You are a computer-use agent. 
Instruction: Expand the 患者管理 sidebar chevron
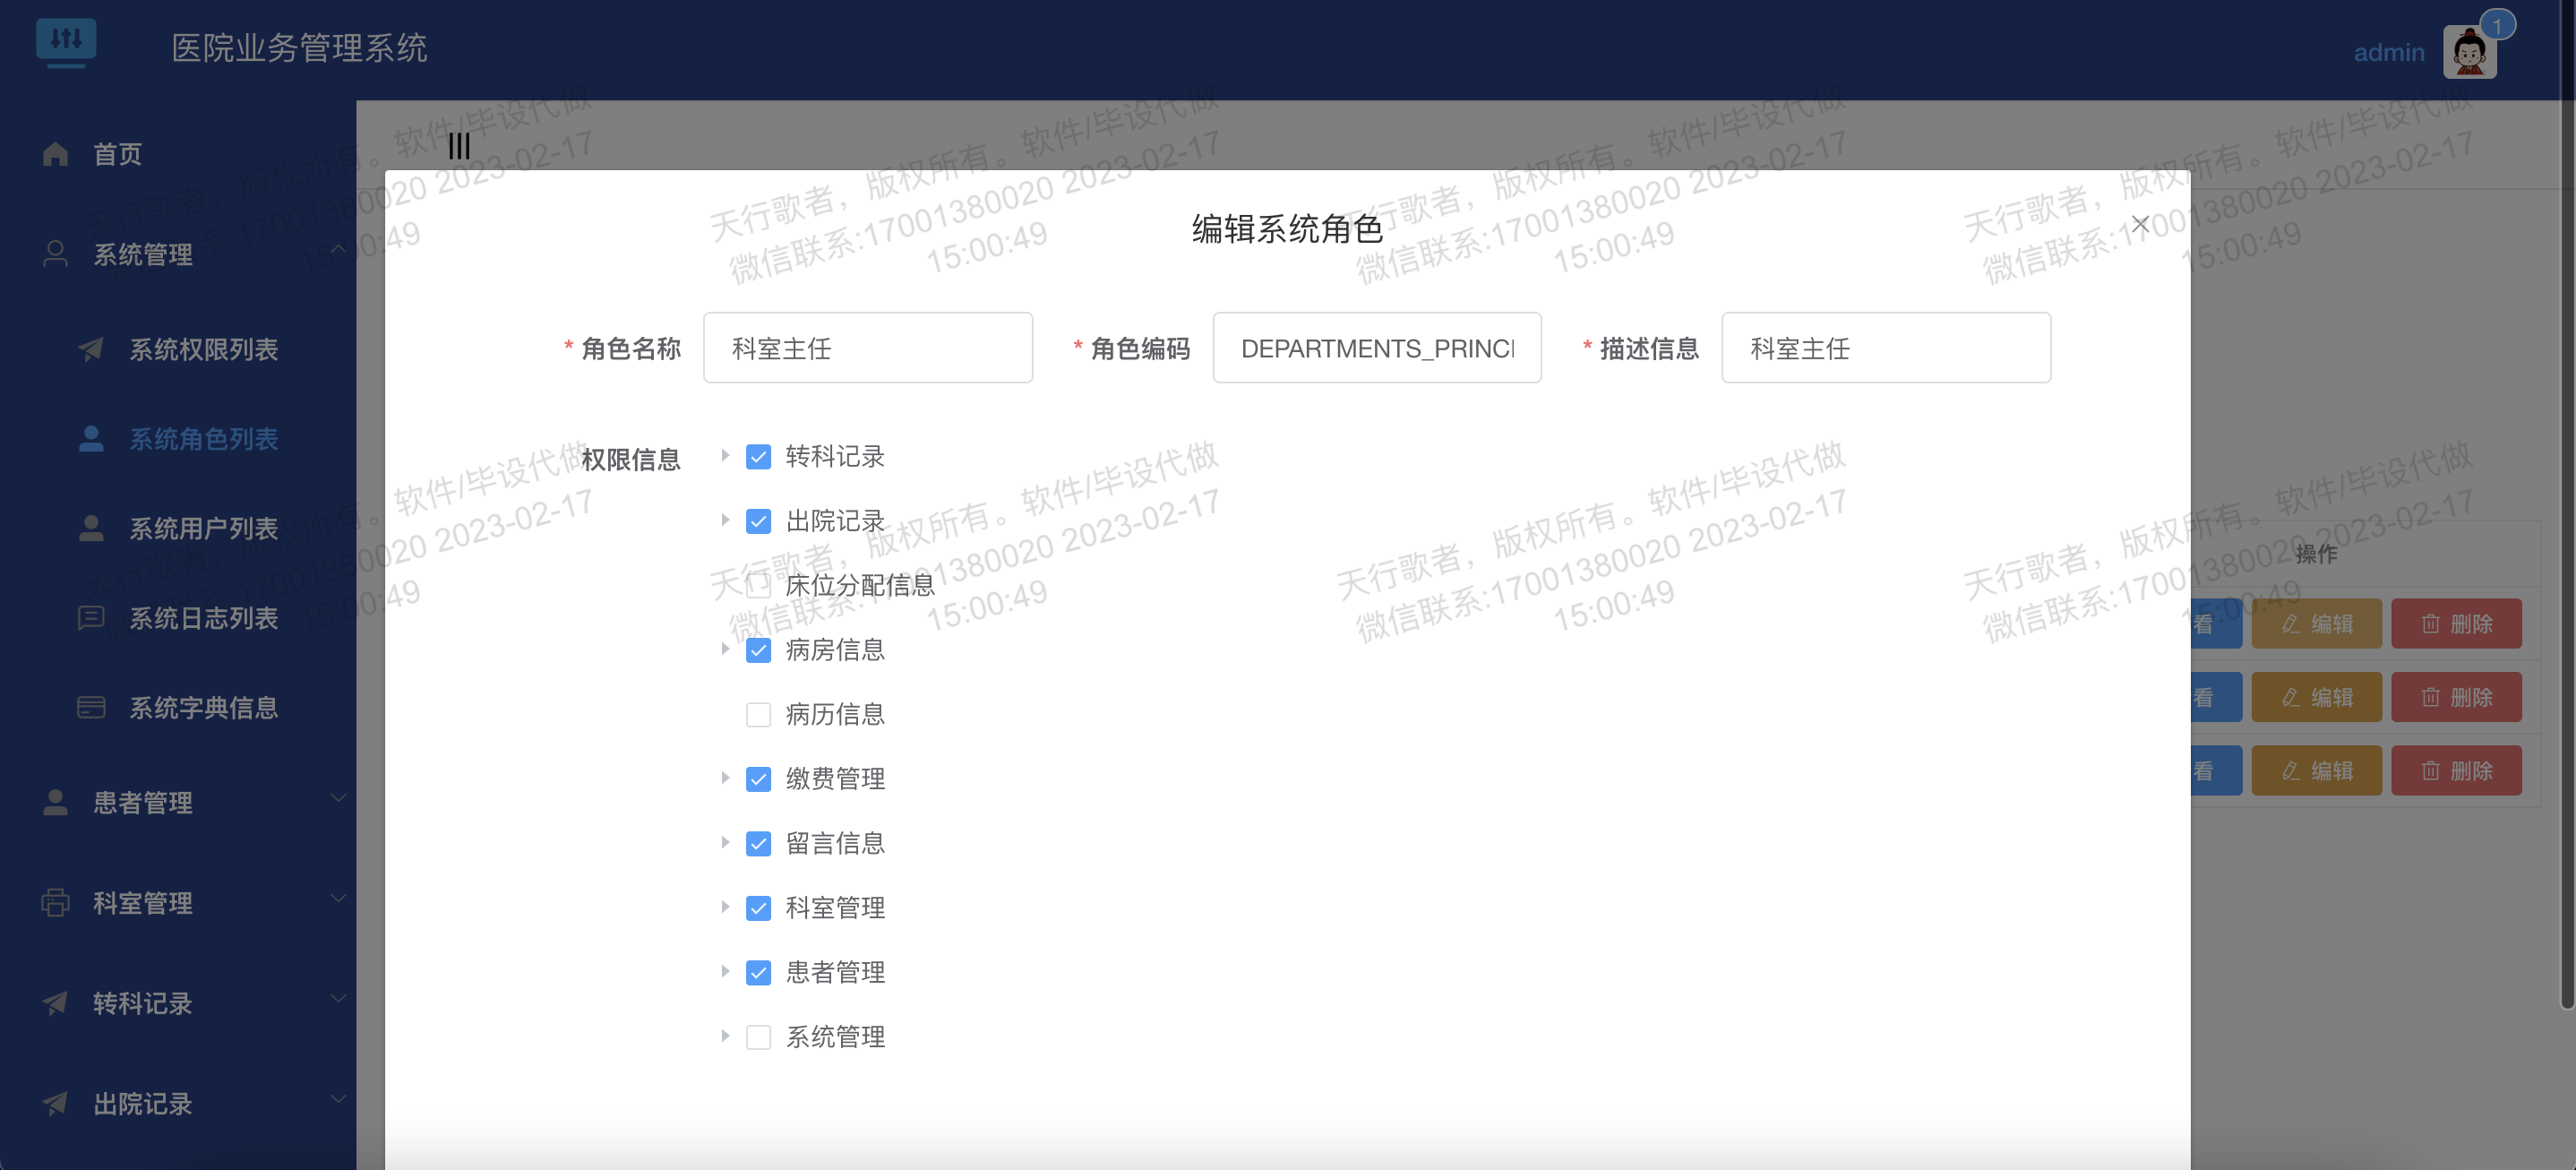point(338,798)
